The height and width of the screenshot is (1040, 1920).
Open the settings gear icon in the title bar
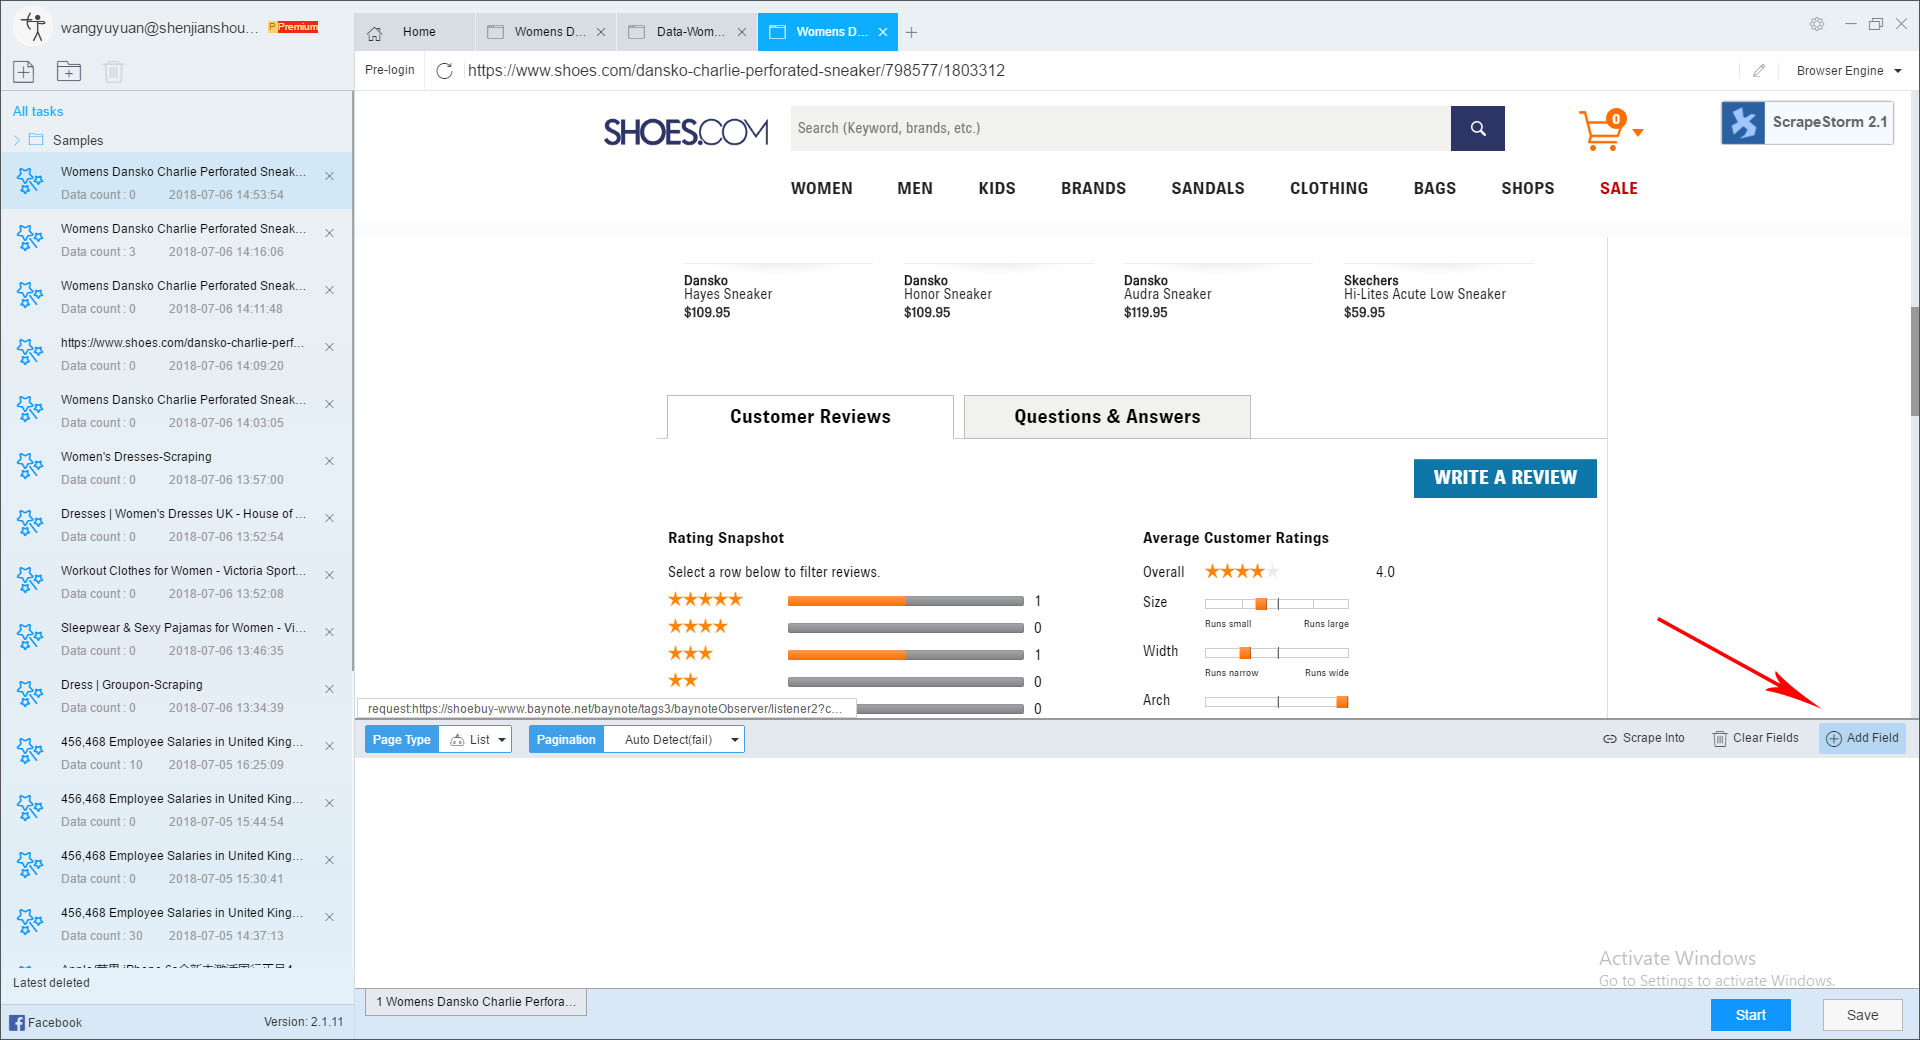(x=1817, y=24)
